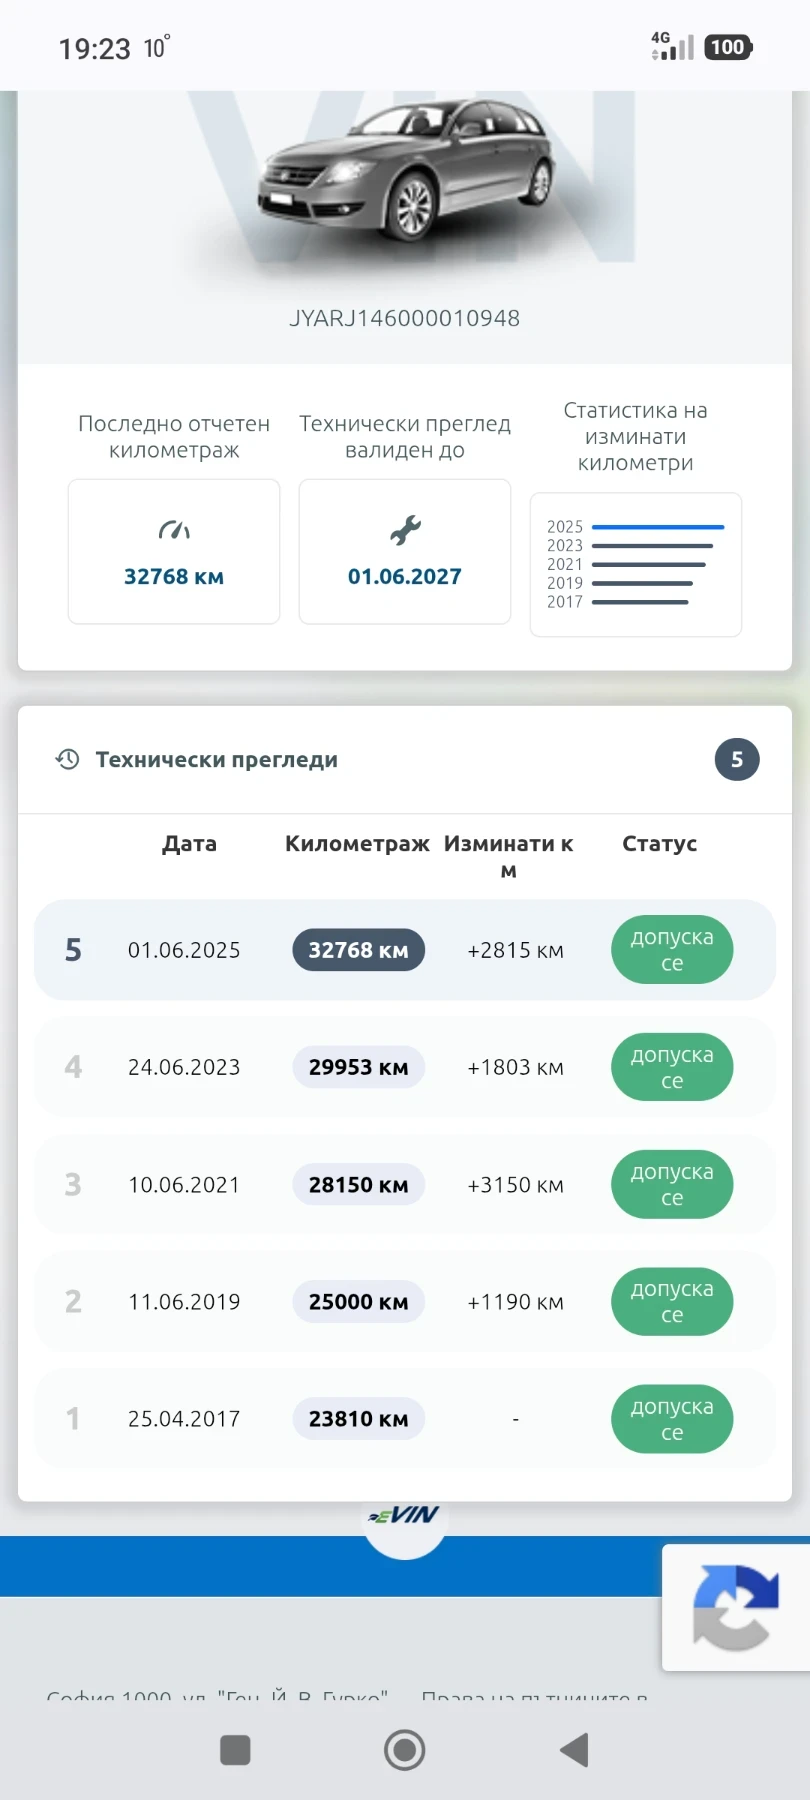Tap the wrench technical inspection icon
The width and height of the screenshot is (810, 1800).
[405, 530]
